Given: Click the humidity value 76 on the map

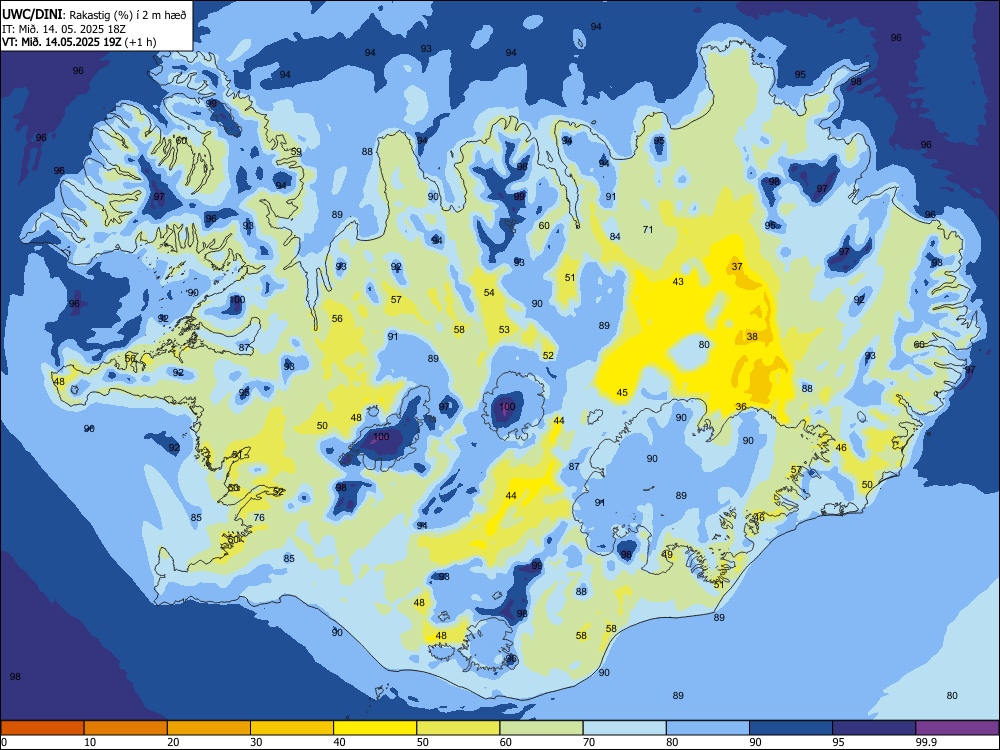Looking at the screenshot, I should 259,517.
